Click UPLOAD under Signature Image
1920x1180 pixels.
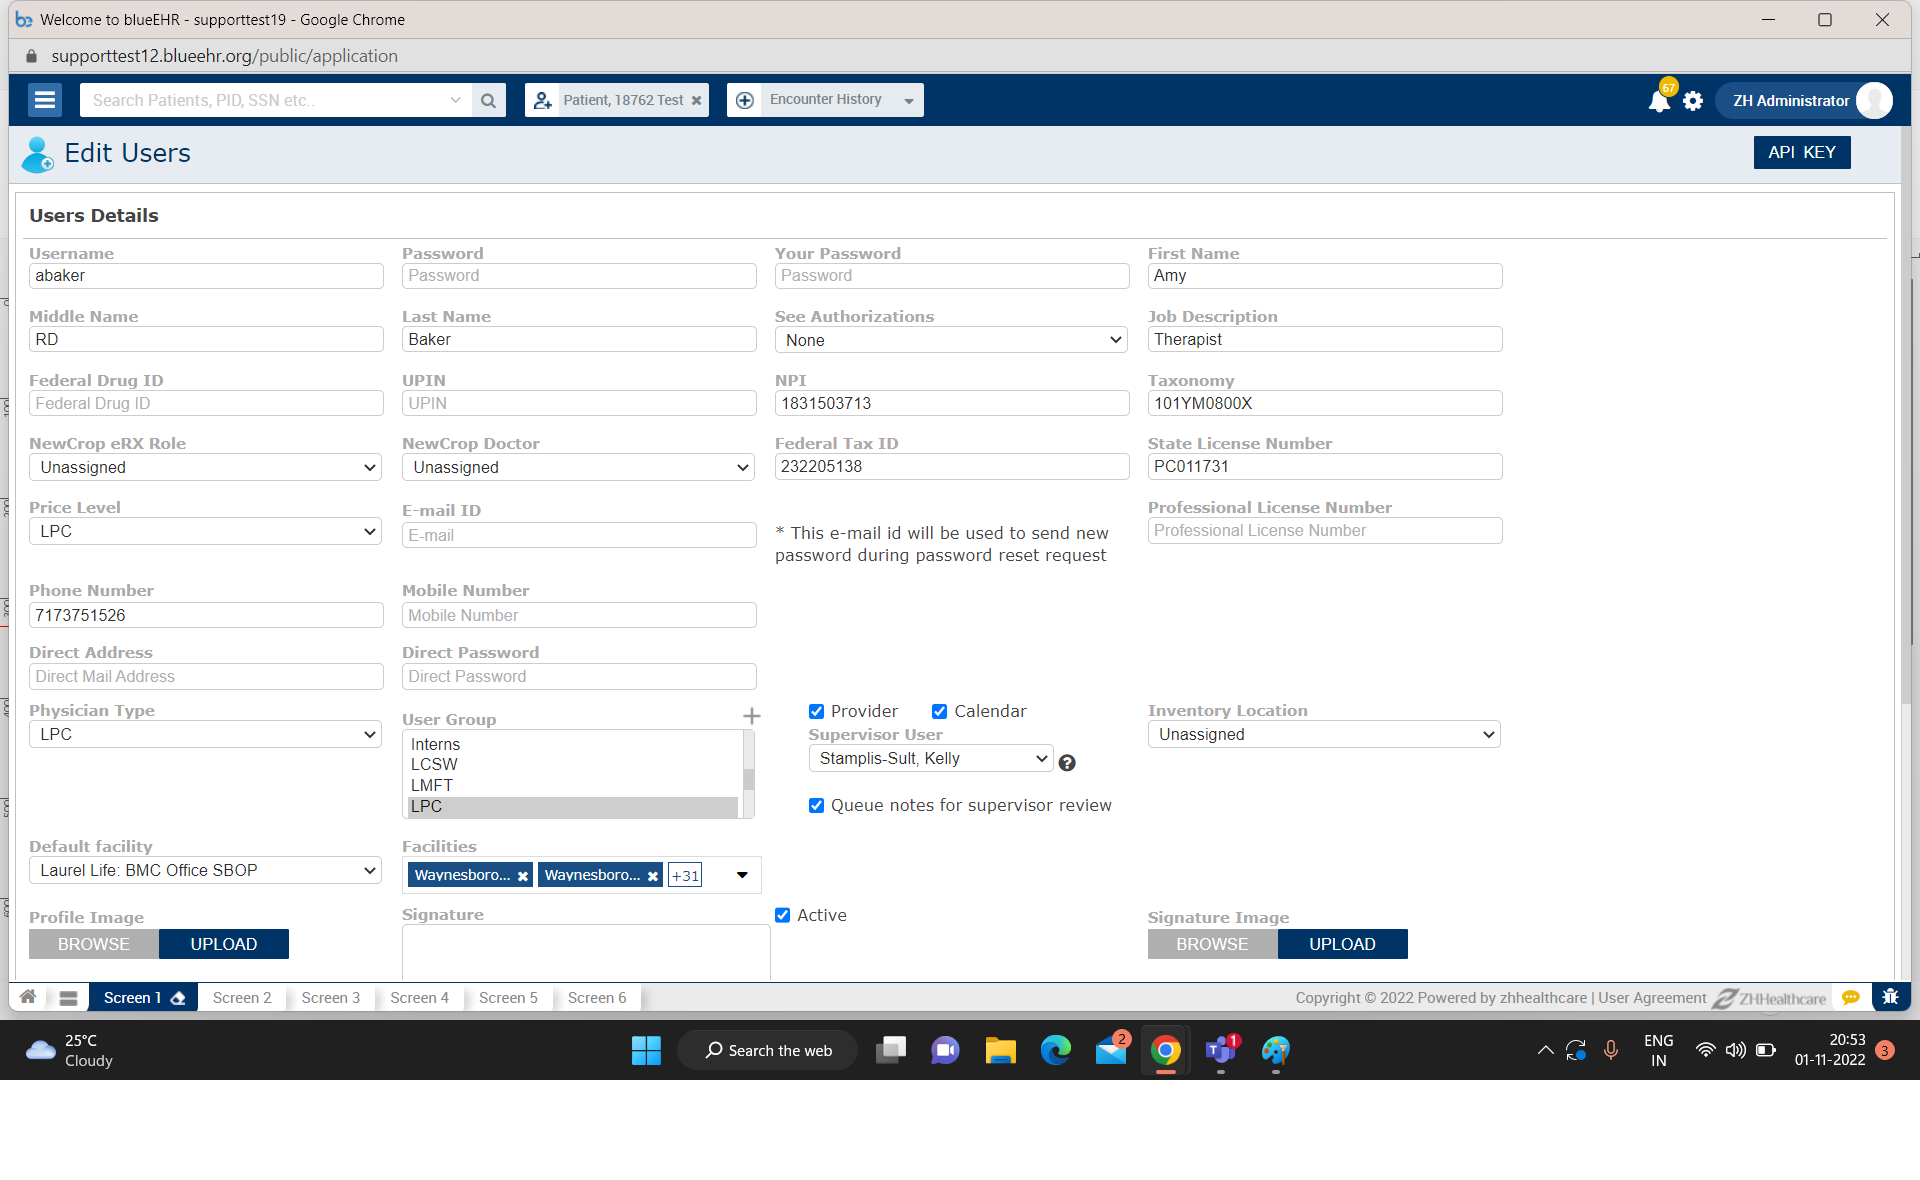pyautogui.click(x=1342, y=943)
